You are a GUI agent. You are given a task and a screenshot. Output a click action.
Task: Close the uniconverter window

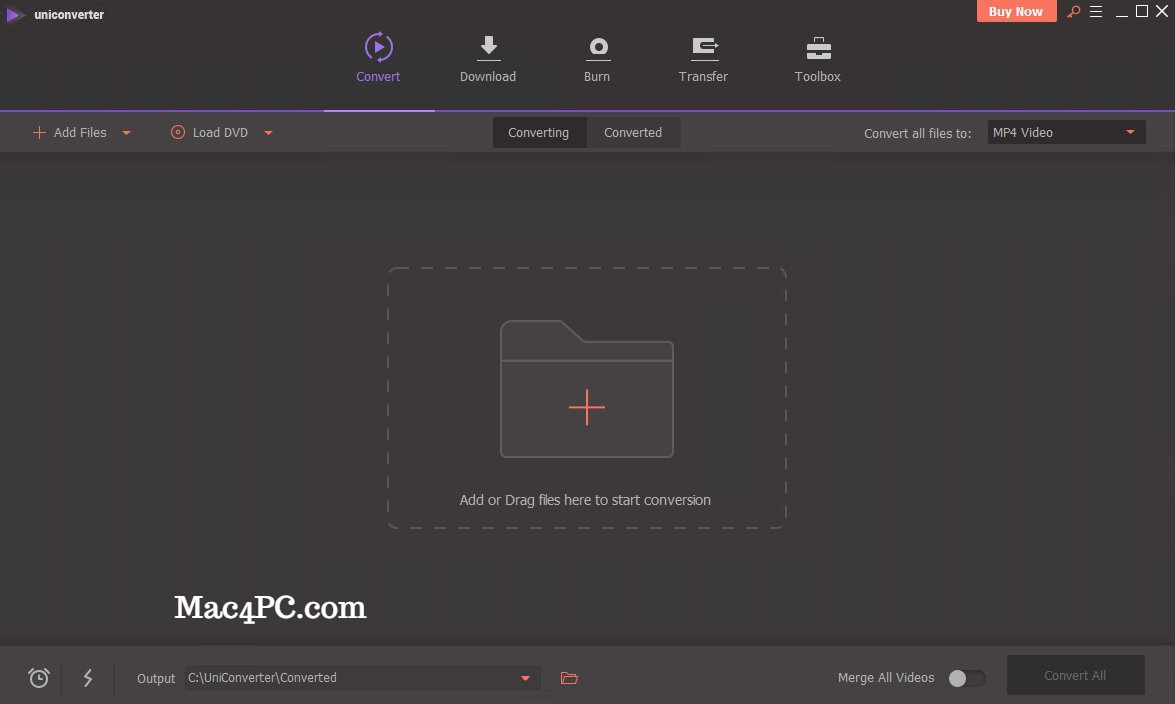click(x=1162, y=11)
